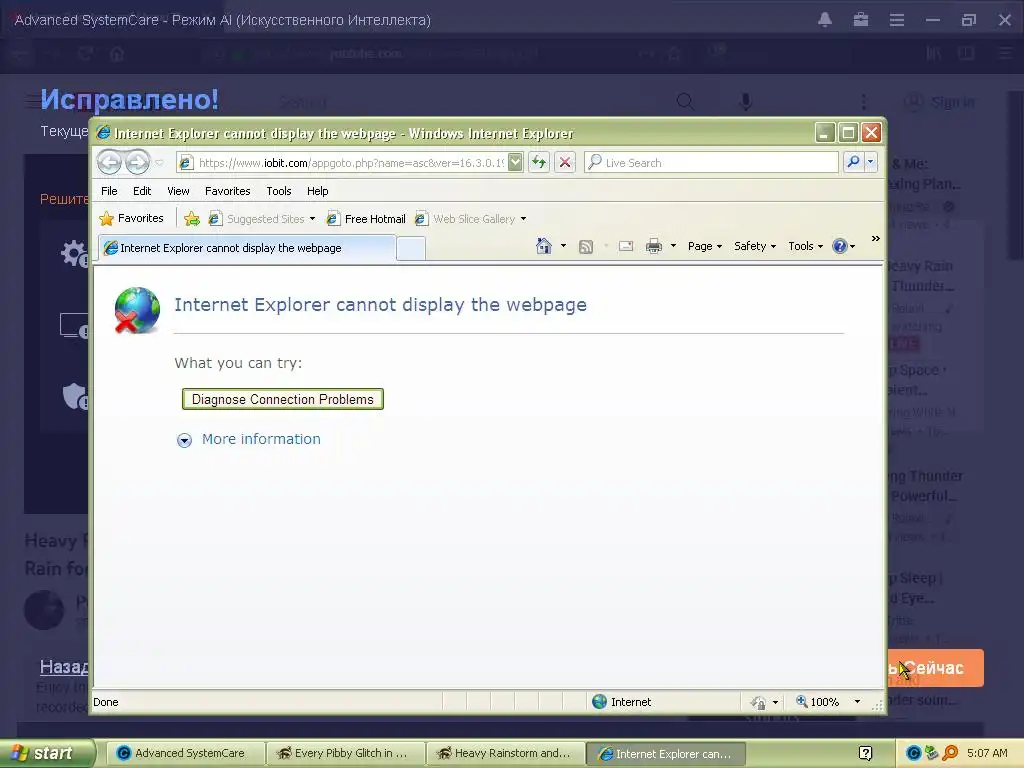
Task: Open the Help menu
Action: click(317, 191)
